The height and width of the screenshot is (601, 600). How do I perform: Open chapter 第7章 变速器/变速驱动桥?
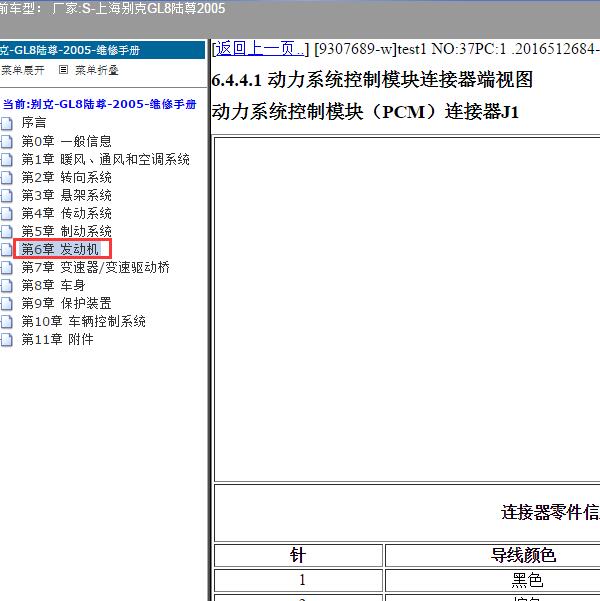click(x=95, y=267)
